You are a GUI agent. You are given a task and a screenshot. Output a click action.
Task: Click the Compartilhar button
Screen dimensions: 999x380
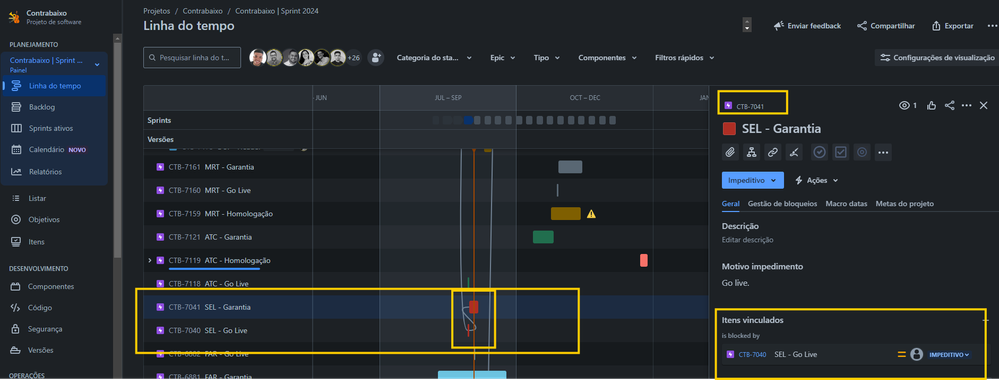pos(886,26)
